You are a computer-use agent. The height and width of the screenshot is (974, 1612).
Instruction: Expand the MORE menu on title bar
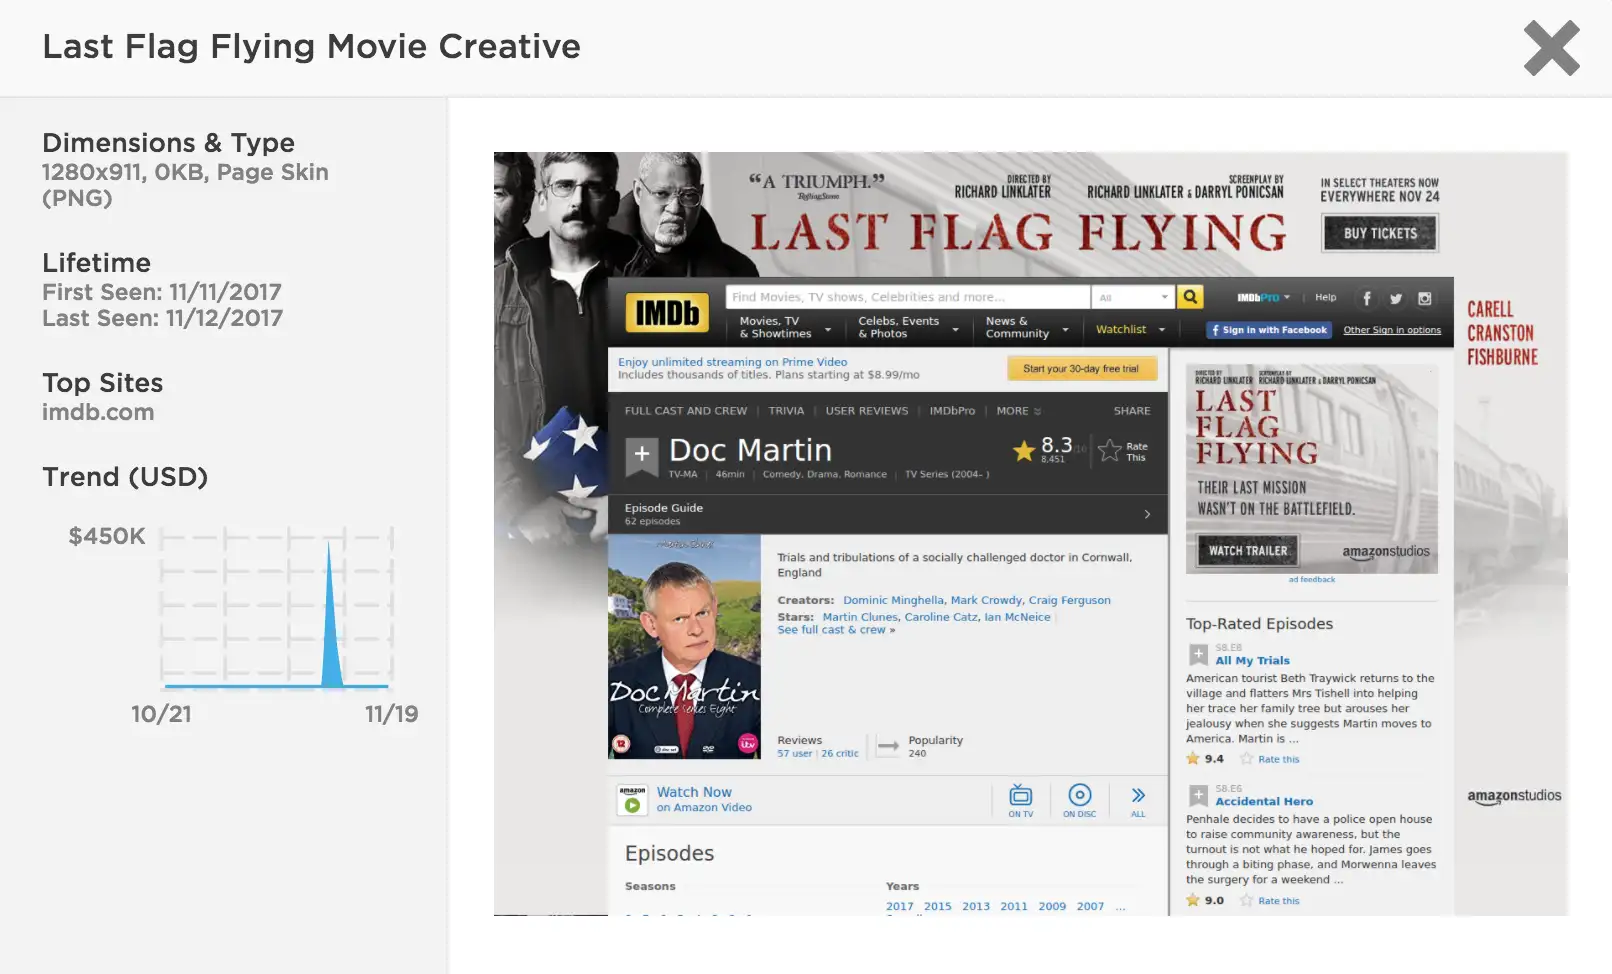tap(1018, 411)
